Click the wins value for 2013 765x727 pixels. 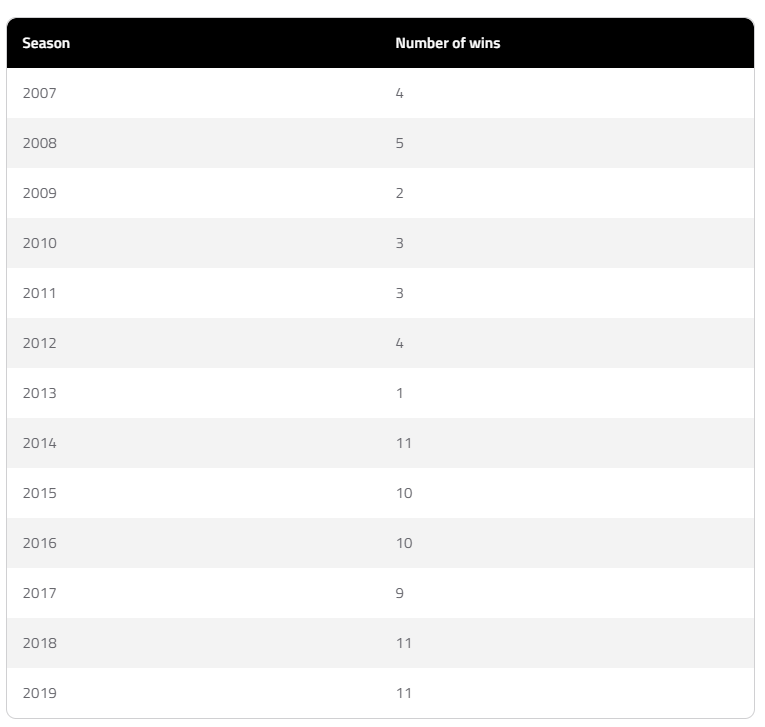pyautogui.click(x=400, y=393)
